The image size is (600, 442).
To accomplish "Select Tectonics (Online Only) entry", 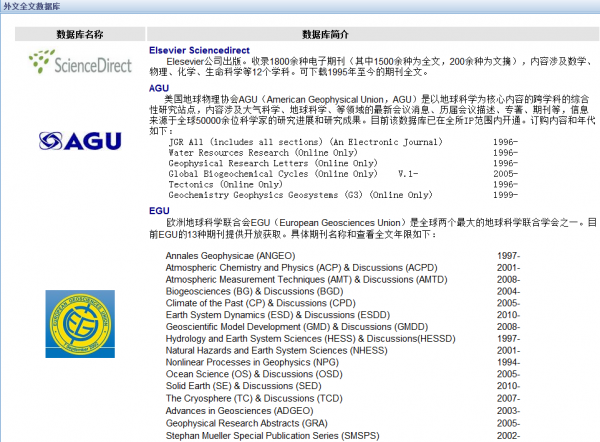I will pyautogui.click(x=225, y=184).
